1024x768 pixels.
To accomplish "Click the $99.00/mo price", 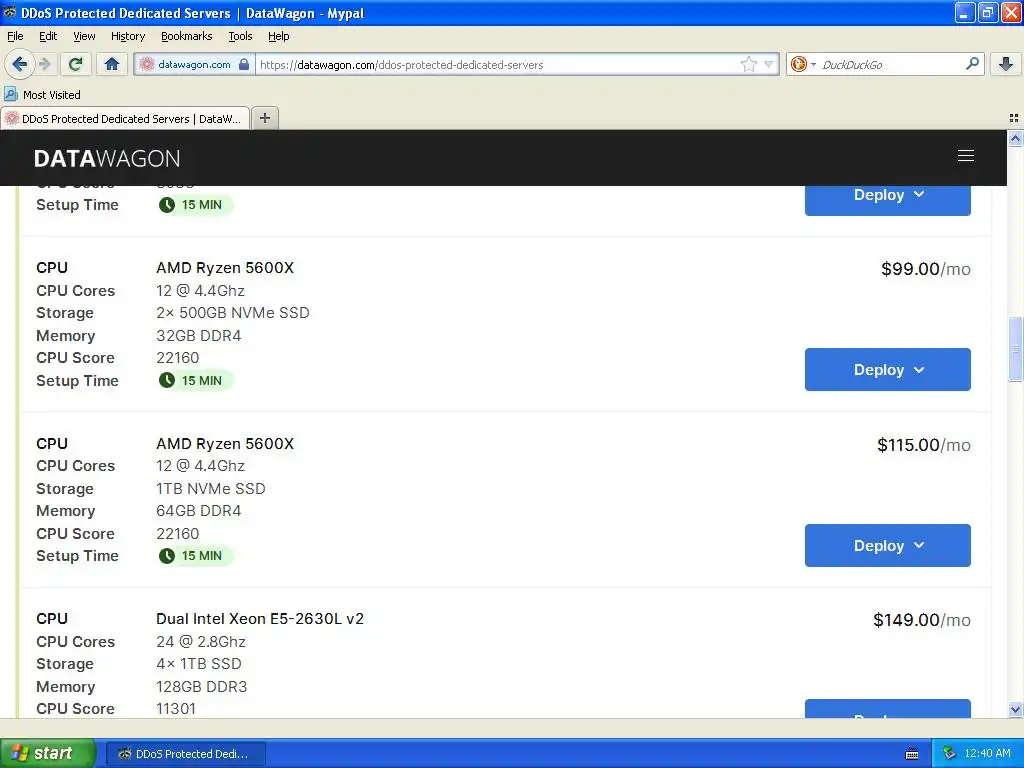I will click(x=925, y=269).
